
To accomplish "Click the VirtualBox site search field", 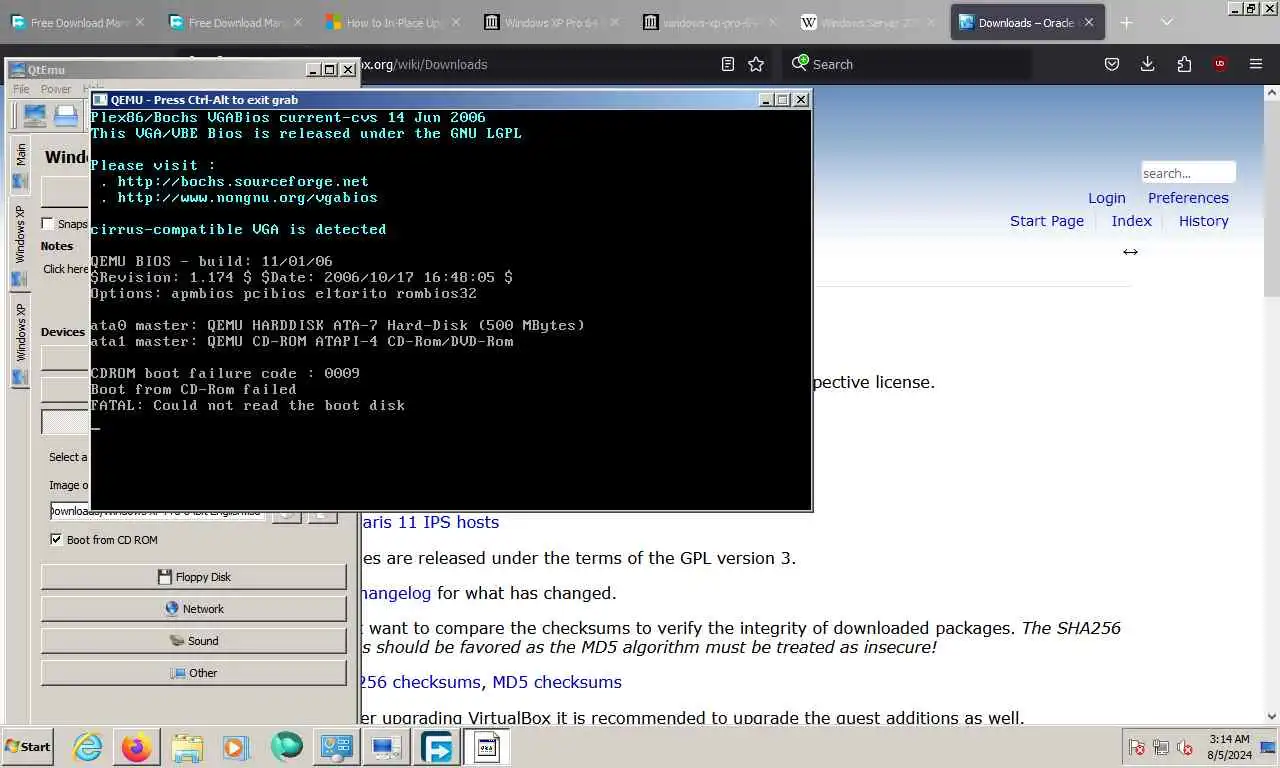I will 1188,173.
